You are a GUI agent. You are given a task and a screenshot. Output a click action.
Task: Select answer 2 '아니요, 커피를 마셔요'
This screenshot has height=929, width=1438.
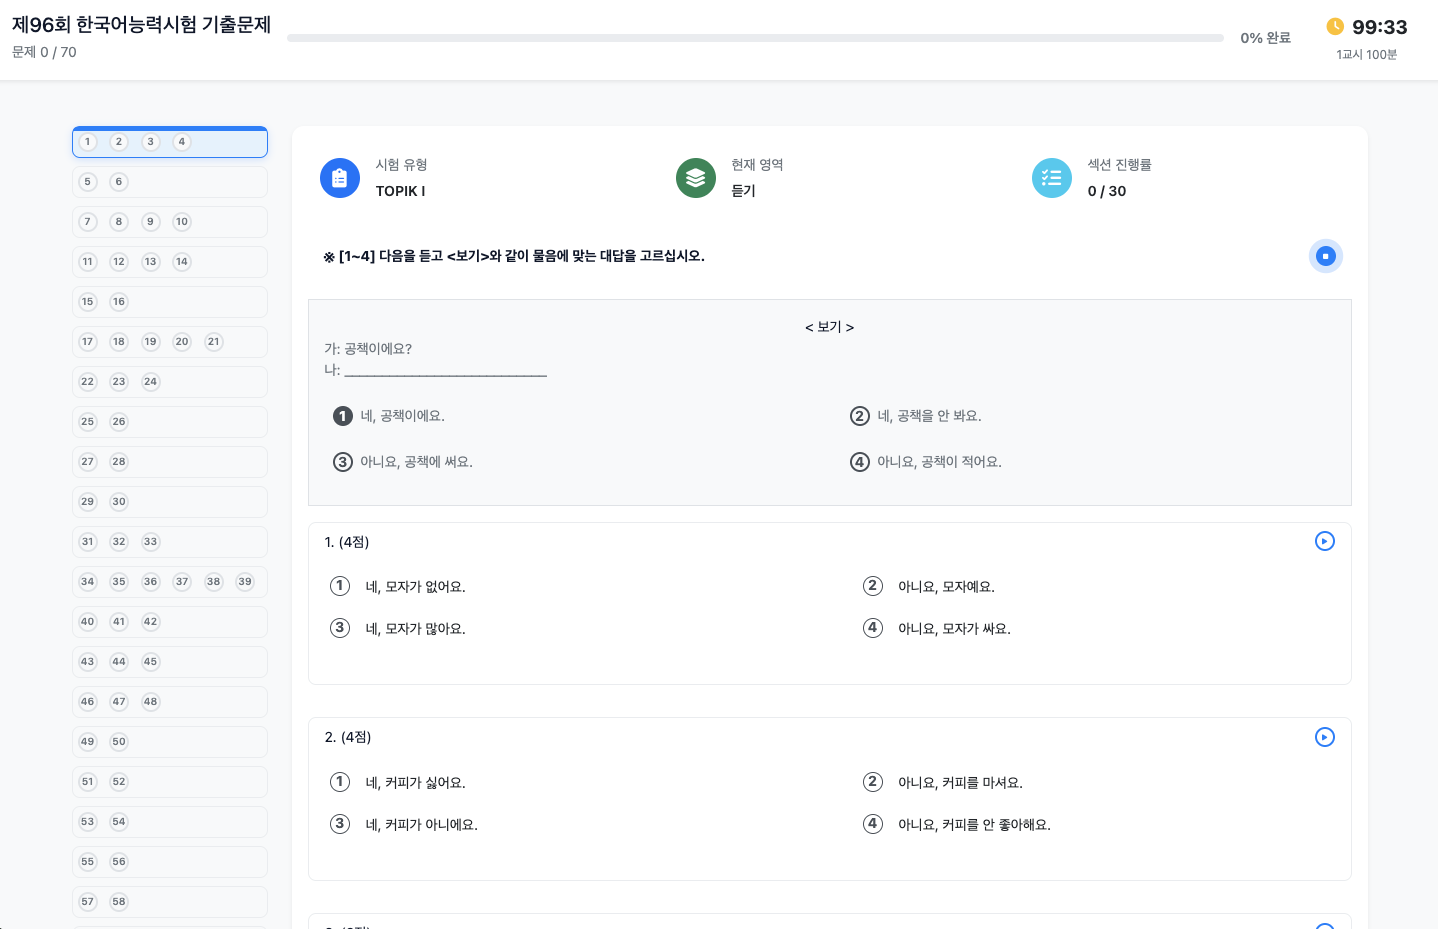click(x=873, y=782)
